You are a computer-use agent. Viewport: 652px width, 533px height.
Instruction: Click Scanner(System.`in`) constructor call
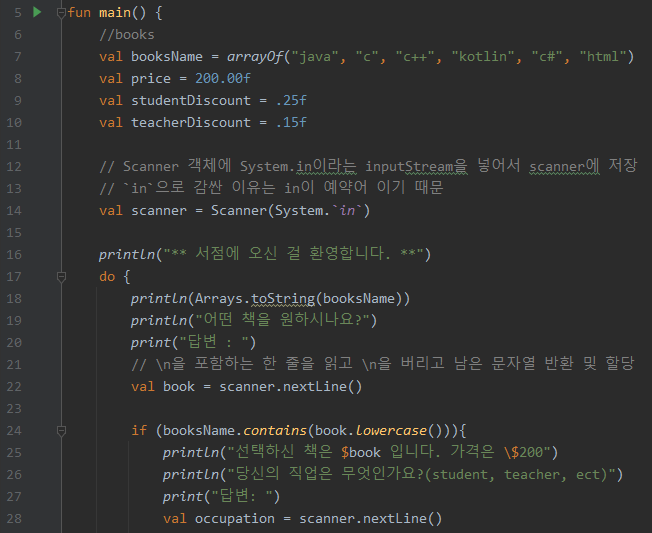(x=290, y=211)
